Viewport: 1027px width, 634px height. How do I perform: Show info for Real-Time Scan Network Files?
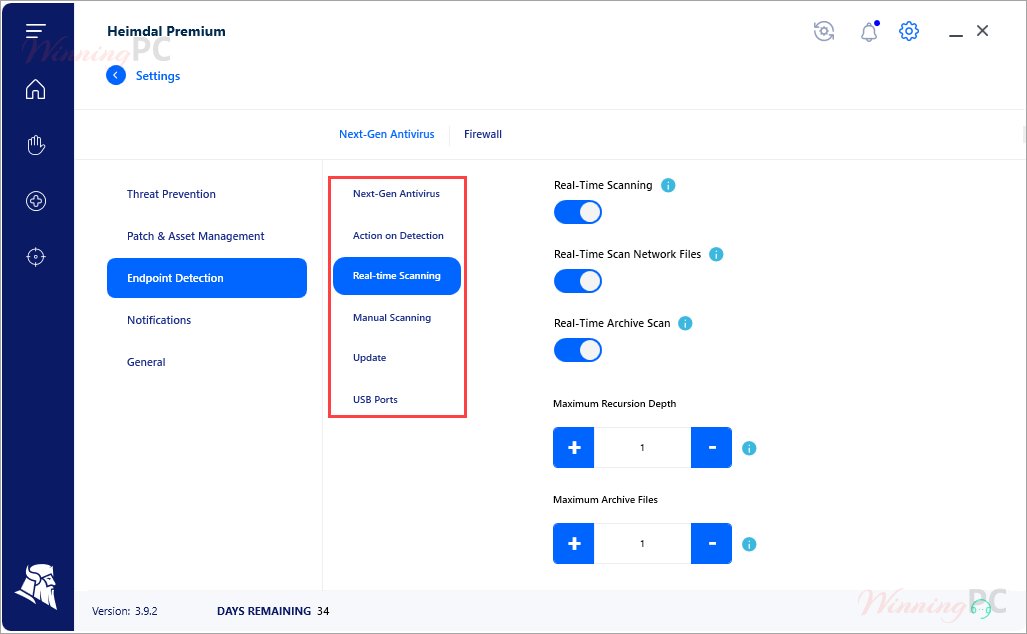717,254
